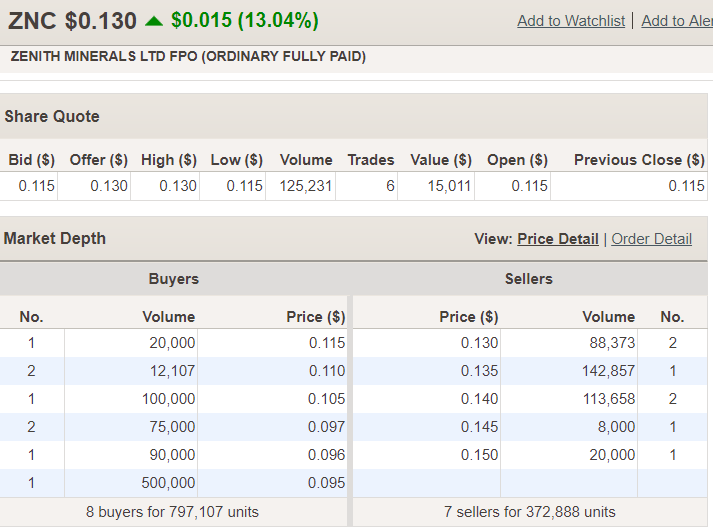Click the green up-arrow price change icon
Viewport: 713px width, 530px height.
tap(154, 21)
